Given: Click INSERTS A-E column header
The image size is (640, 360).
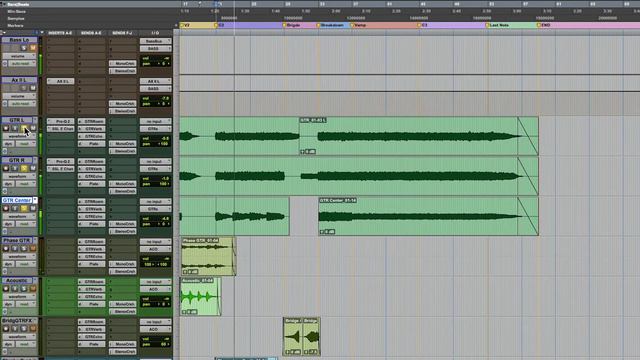Looking at the screenshot, I should 60,33.
